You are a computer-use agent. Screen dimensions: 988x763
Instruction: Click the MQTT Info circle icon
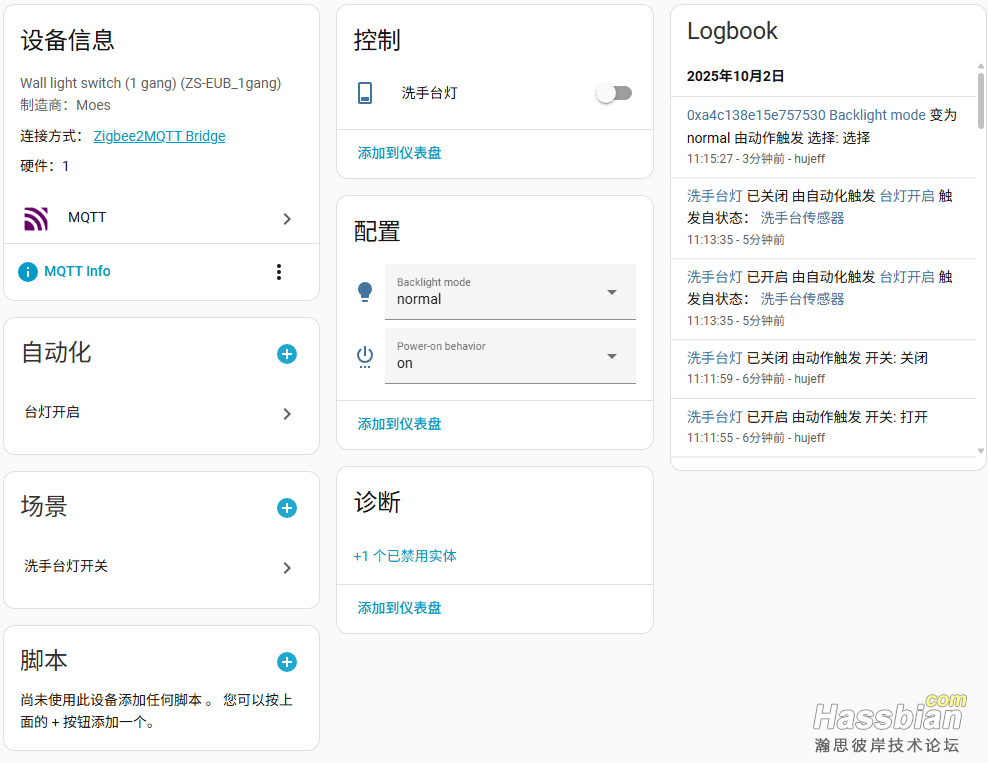(28, 272)
